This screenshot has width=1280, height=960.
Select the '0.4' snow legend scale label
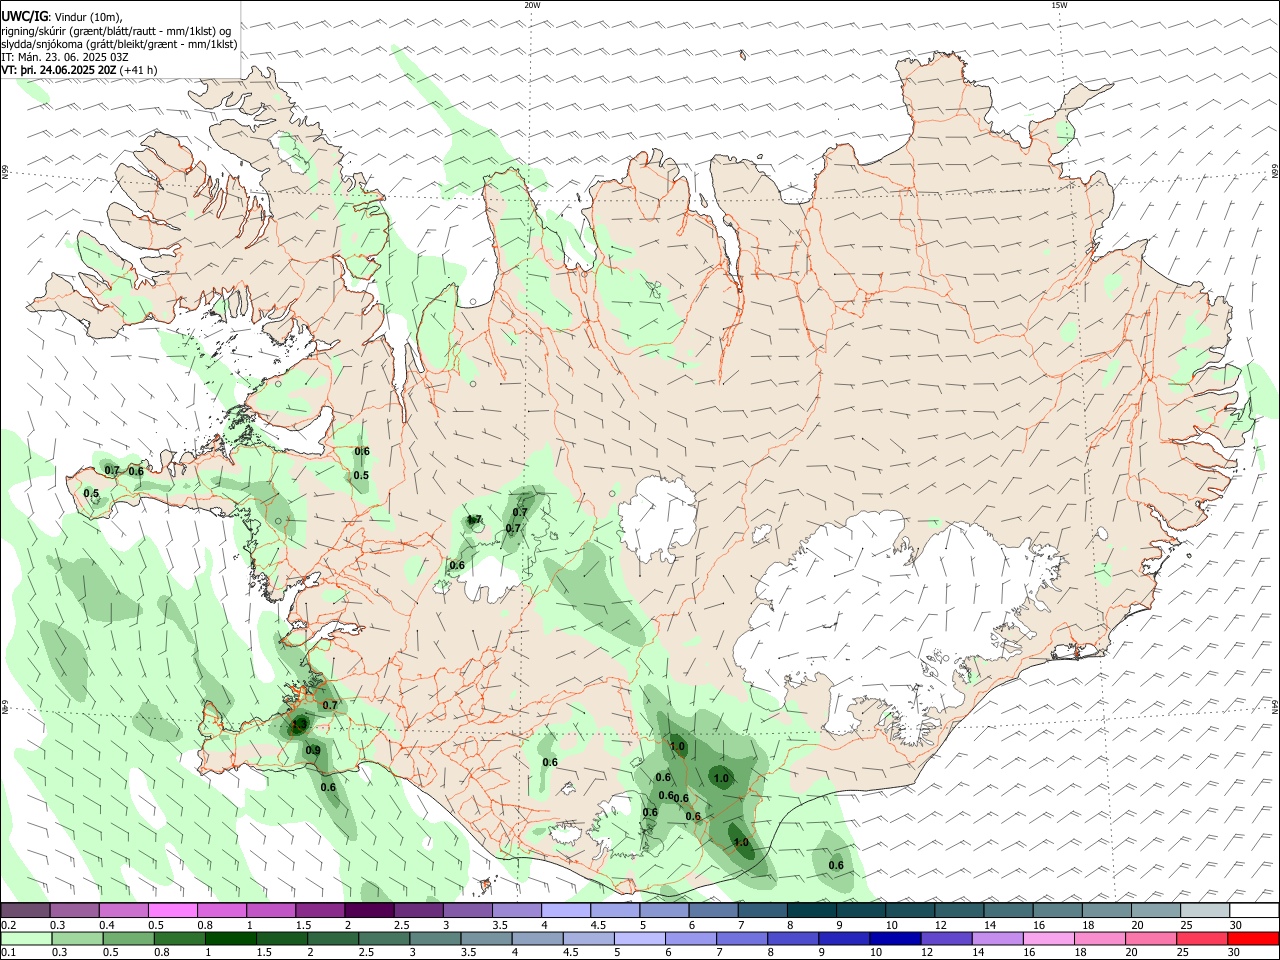pyautogui.click(x=107, y=925)
